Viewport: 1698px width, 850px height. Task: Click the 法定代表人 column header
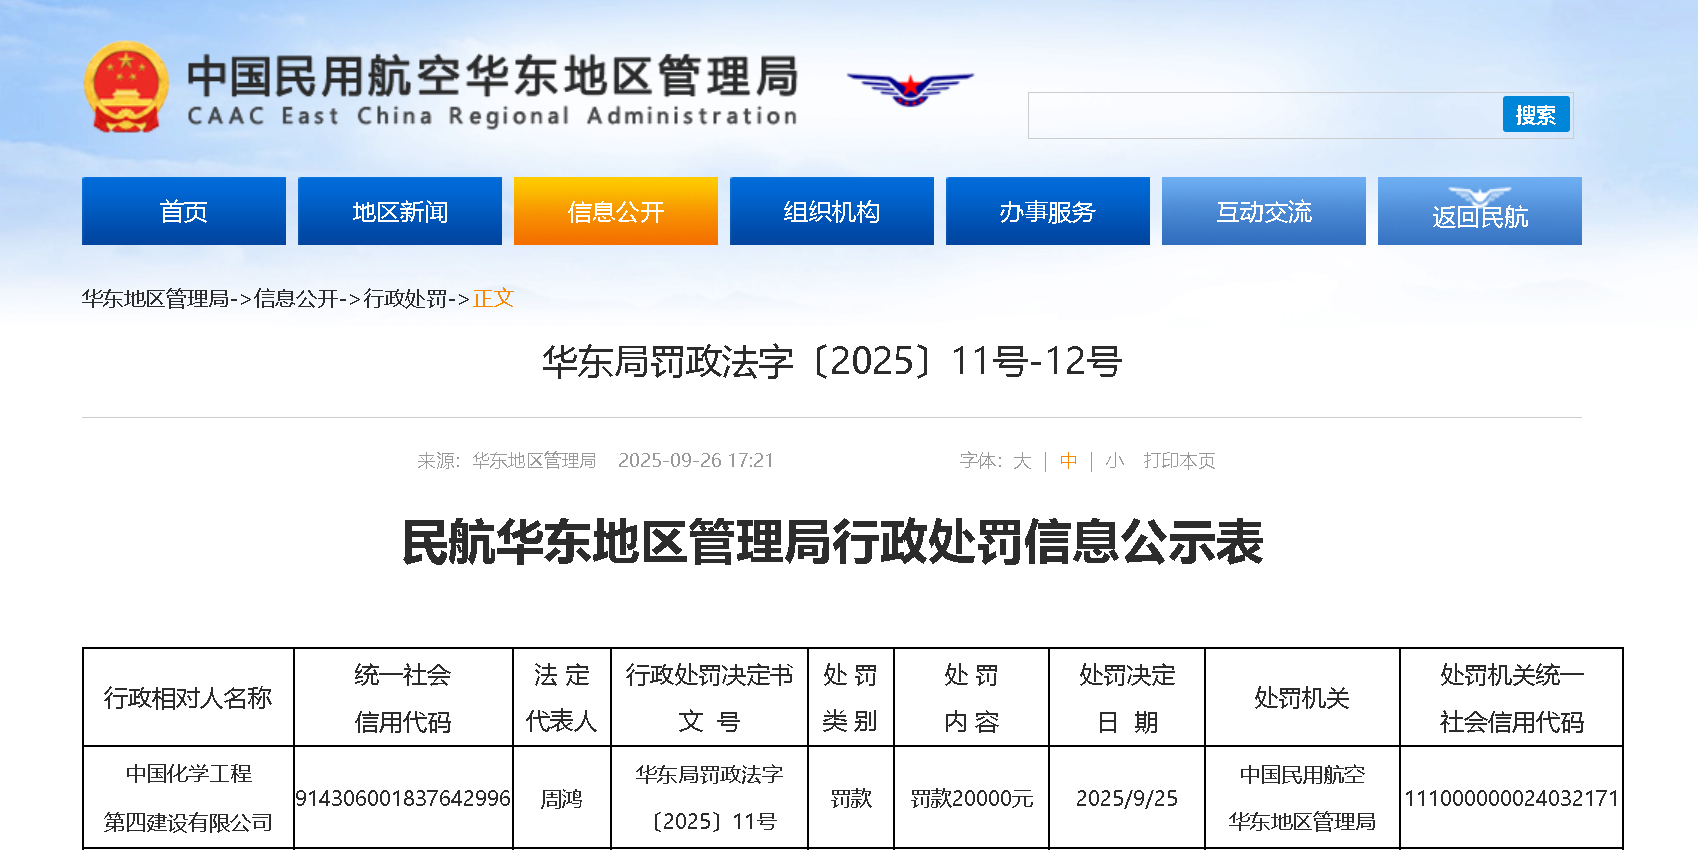[x=561, y=698]
